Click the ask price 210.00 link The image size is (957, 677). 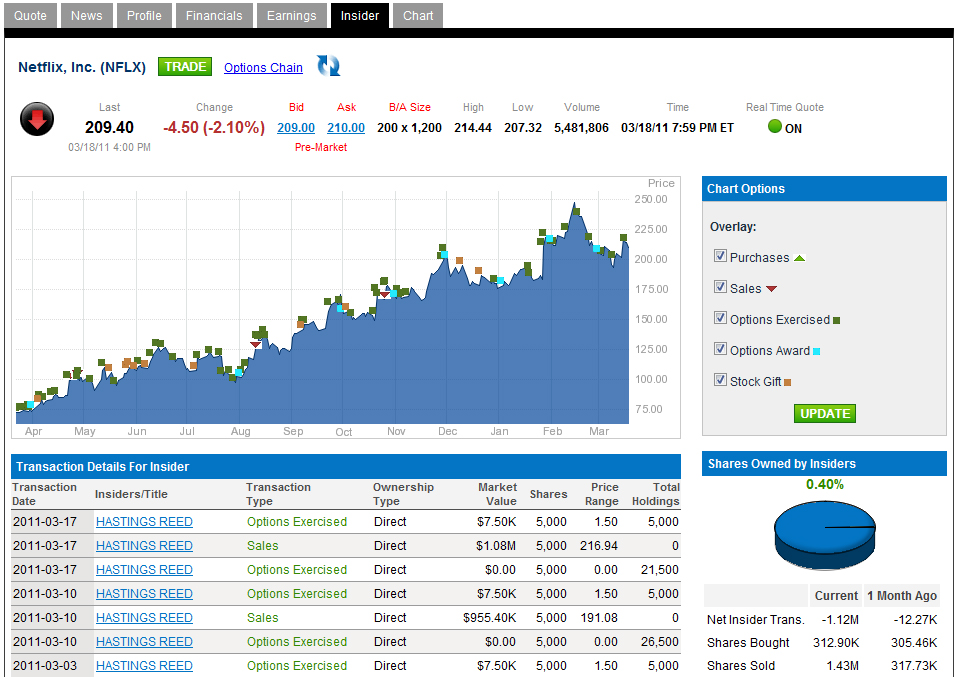pos(346,128)
